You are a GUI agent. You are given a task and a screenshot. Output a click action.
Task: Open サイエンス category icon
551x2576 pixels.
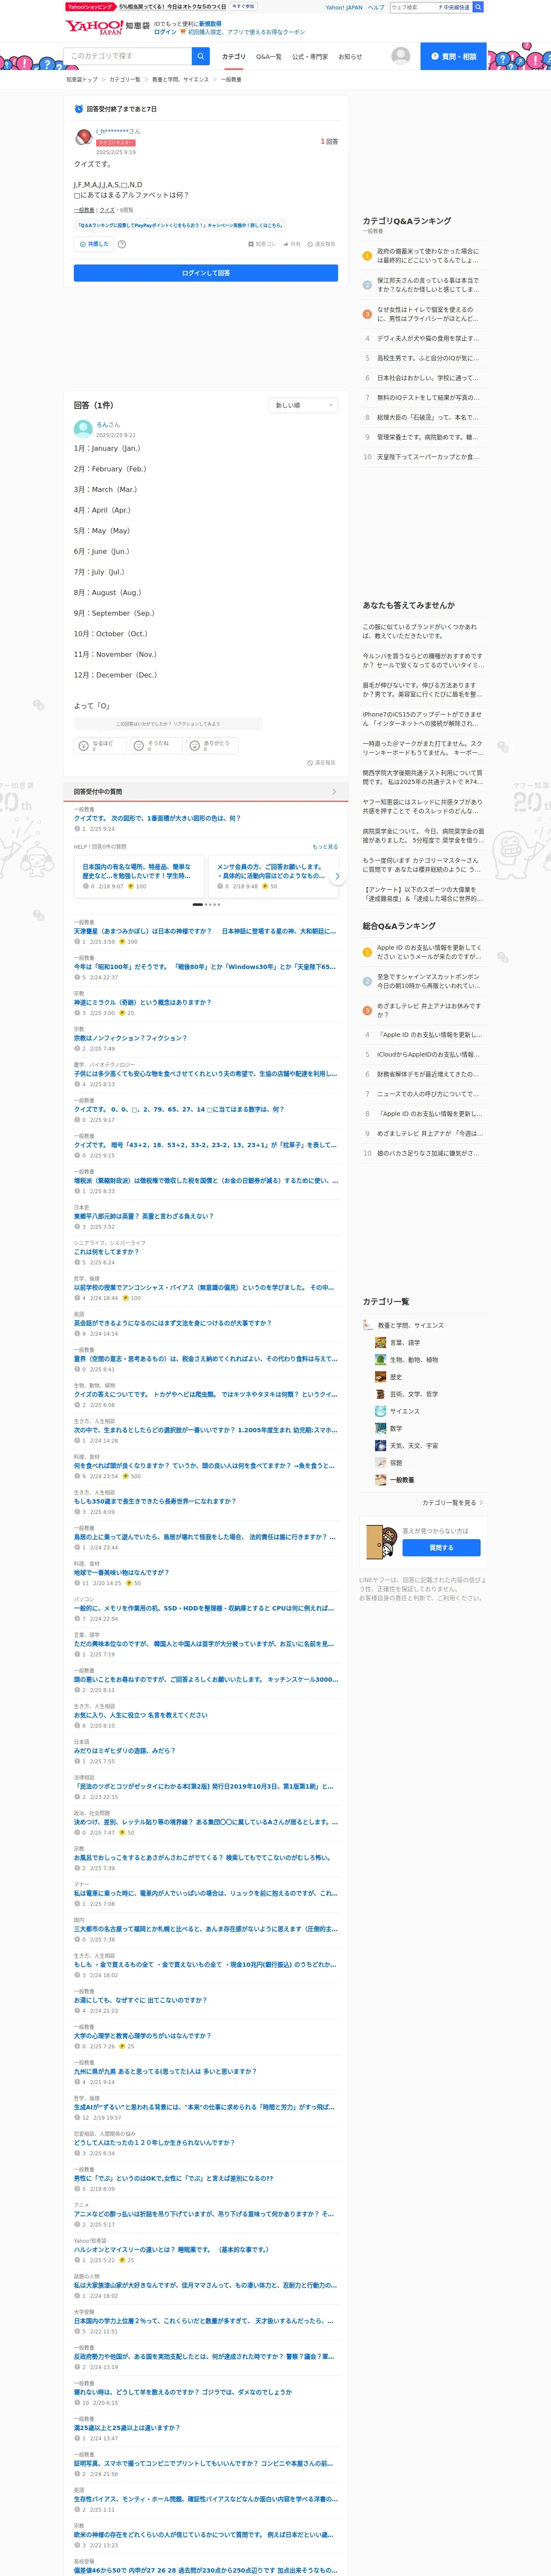[380, 1411]
